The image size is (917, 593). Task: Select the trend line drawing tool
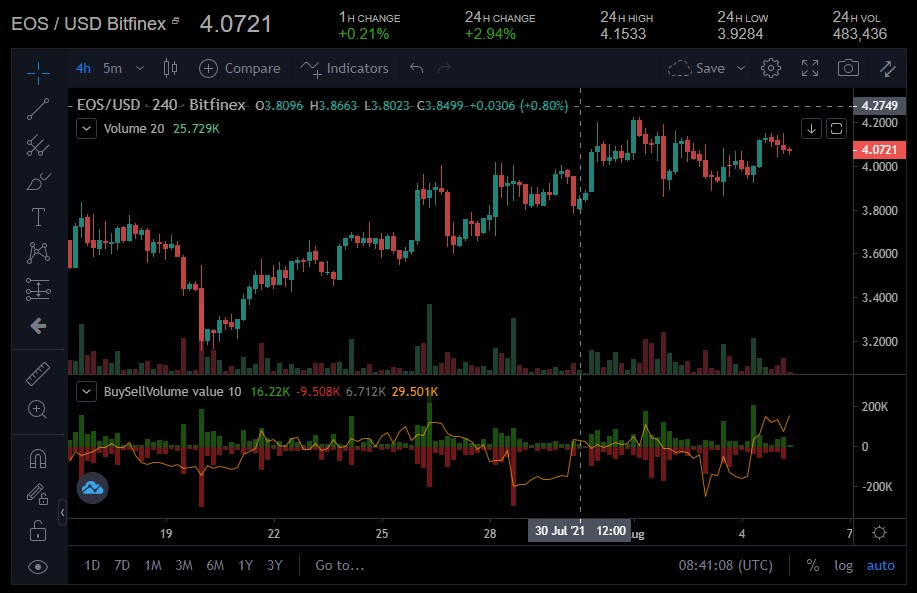coord(38,109)
